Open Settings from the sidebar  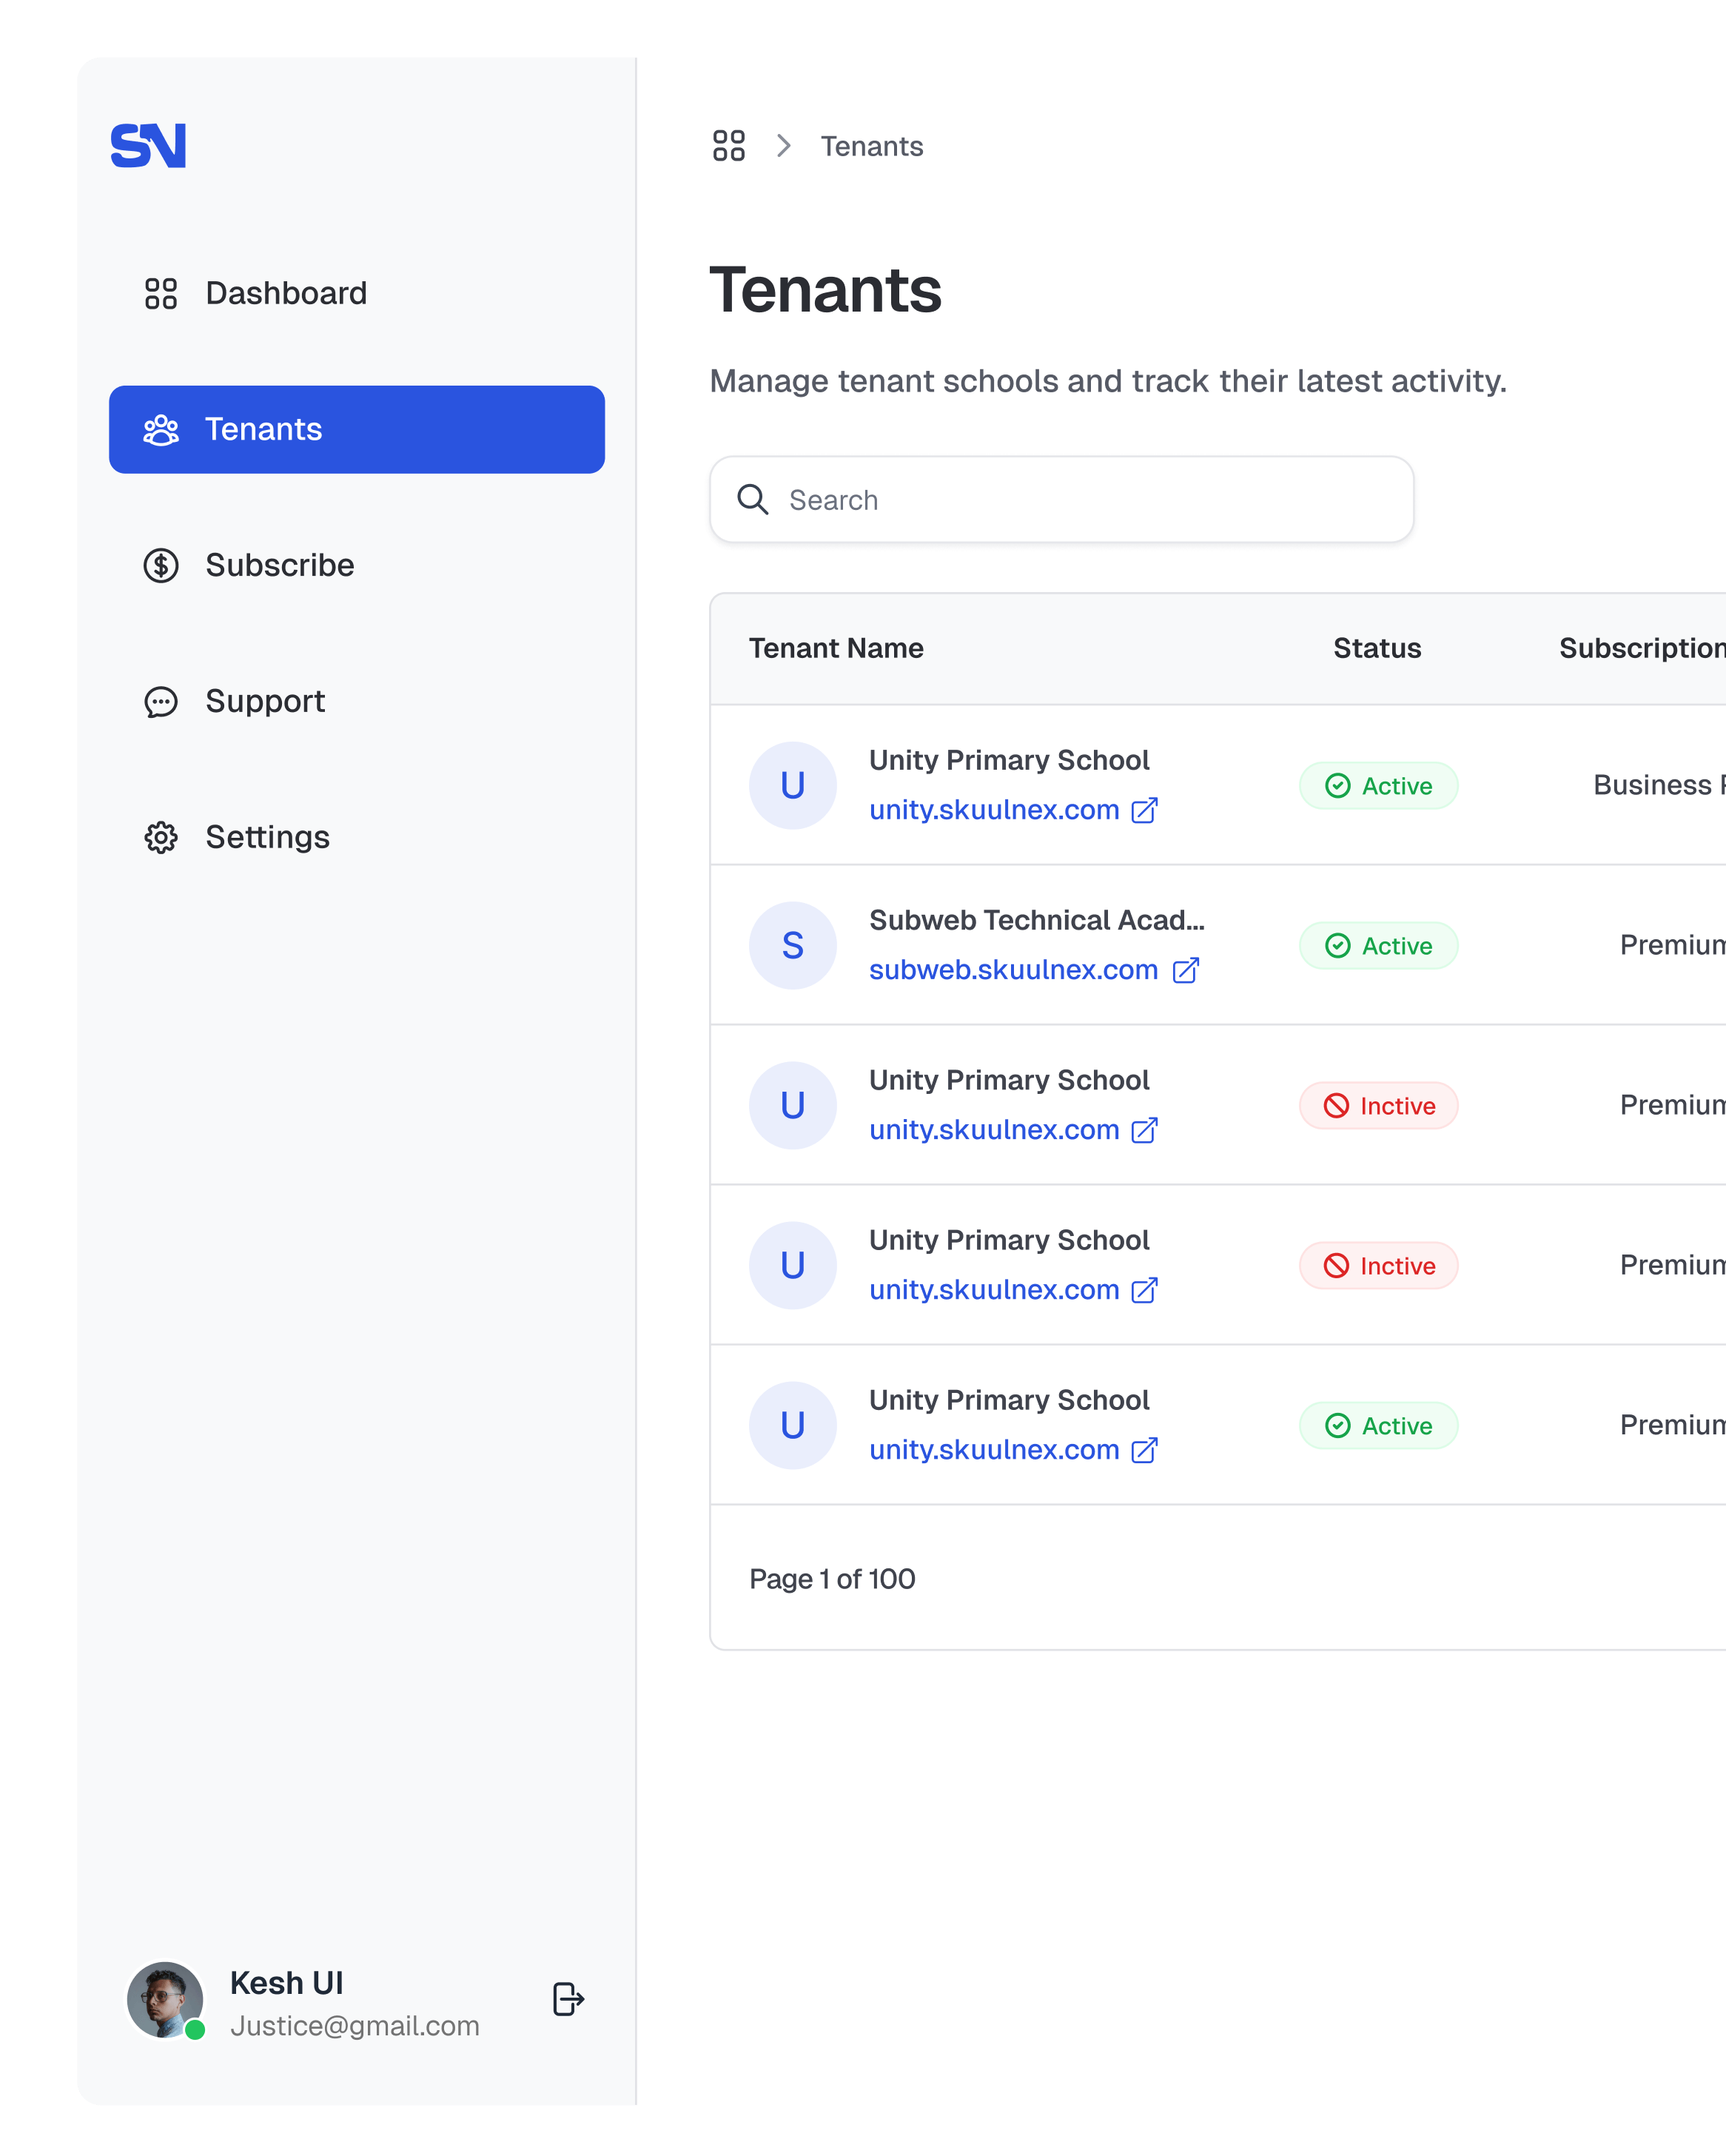click(267, 838)
